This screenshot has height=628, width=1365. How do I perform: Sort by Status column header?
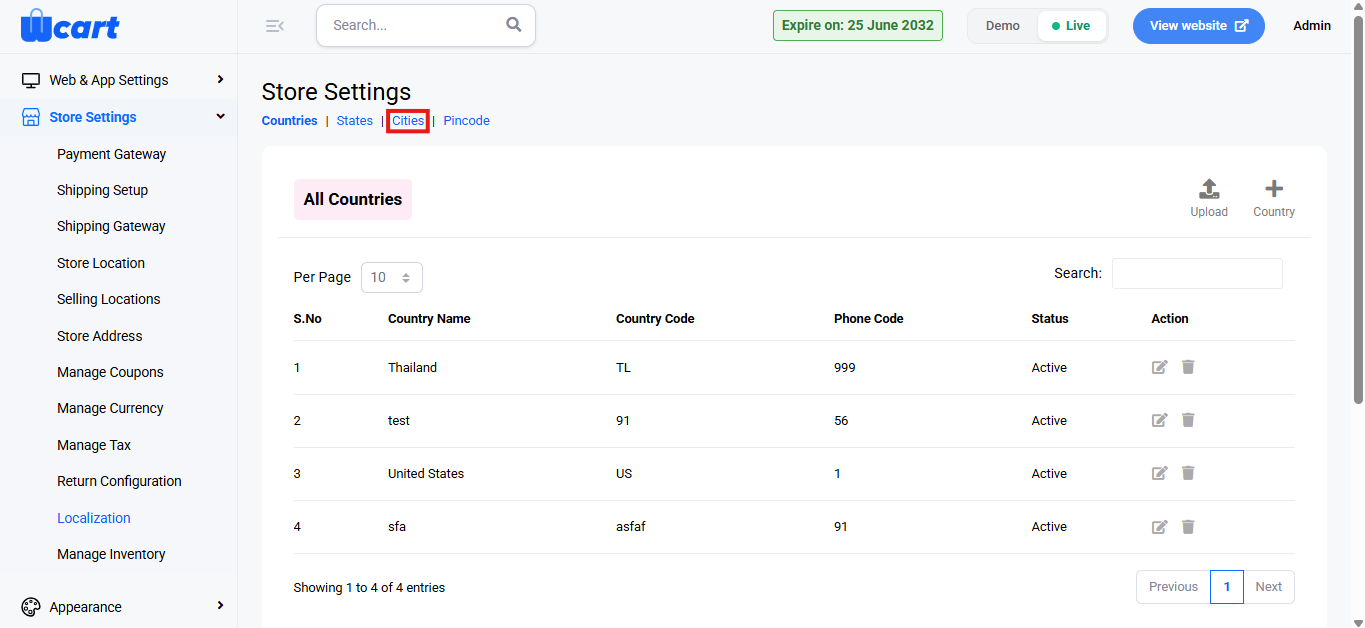click(x=1050, y=319)
